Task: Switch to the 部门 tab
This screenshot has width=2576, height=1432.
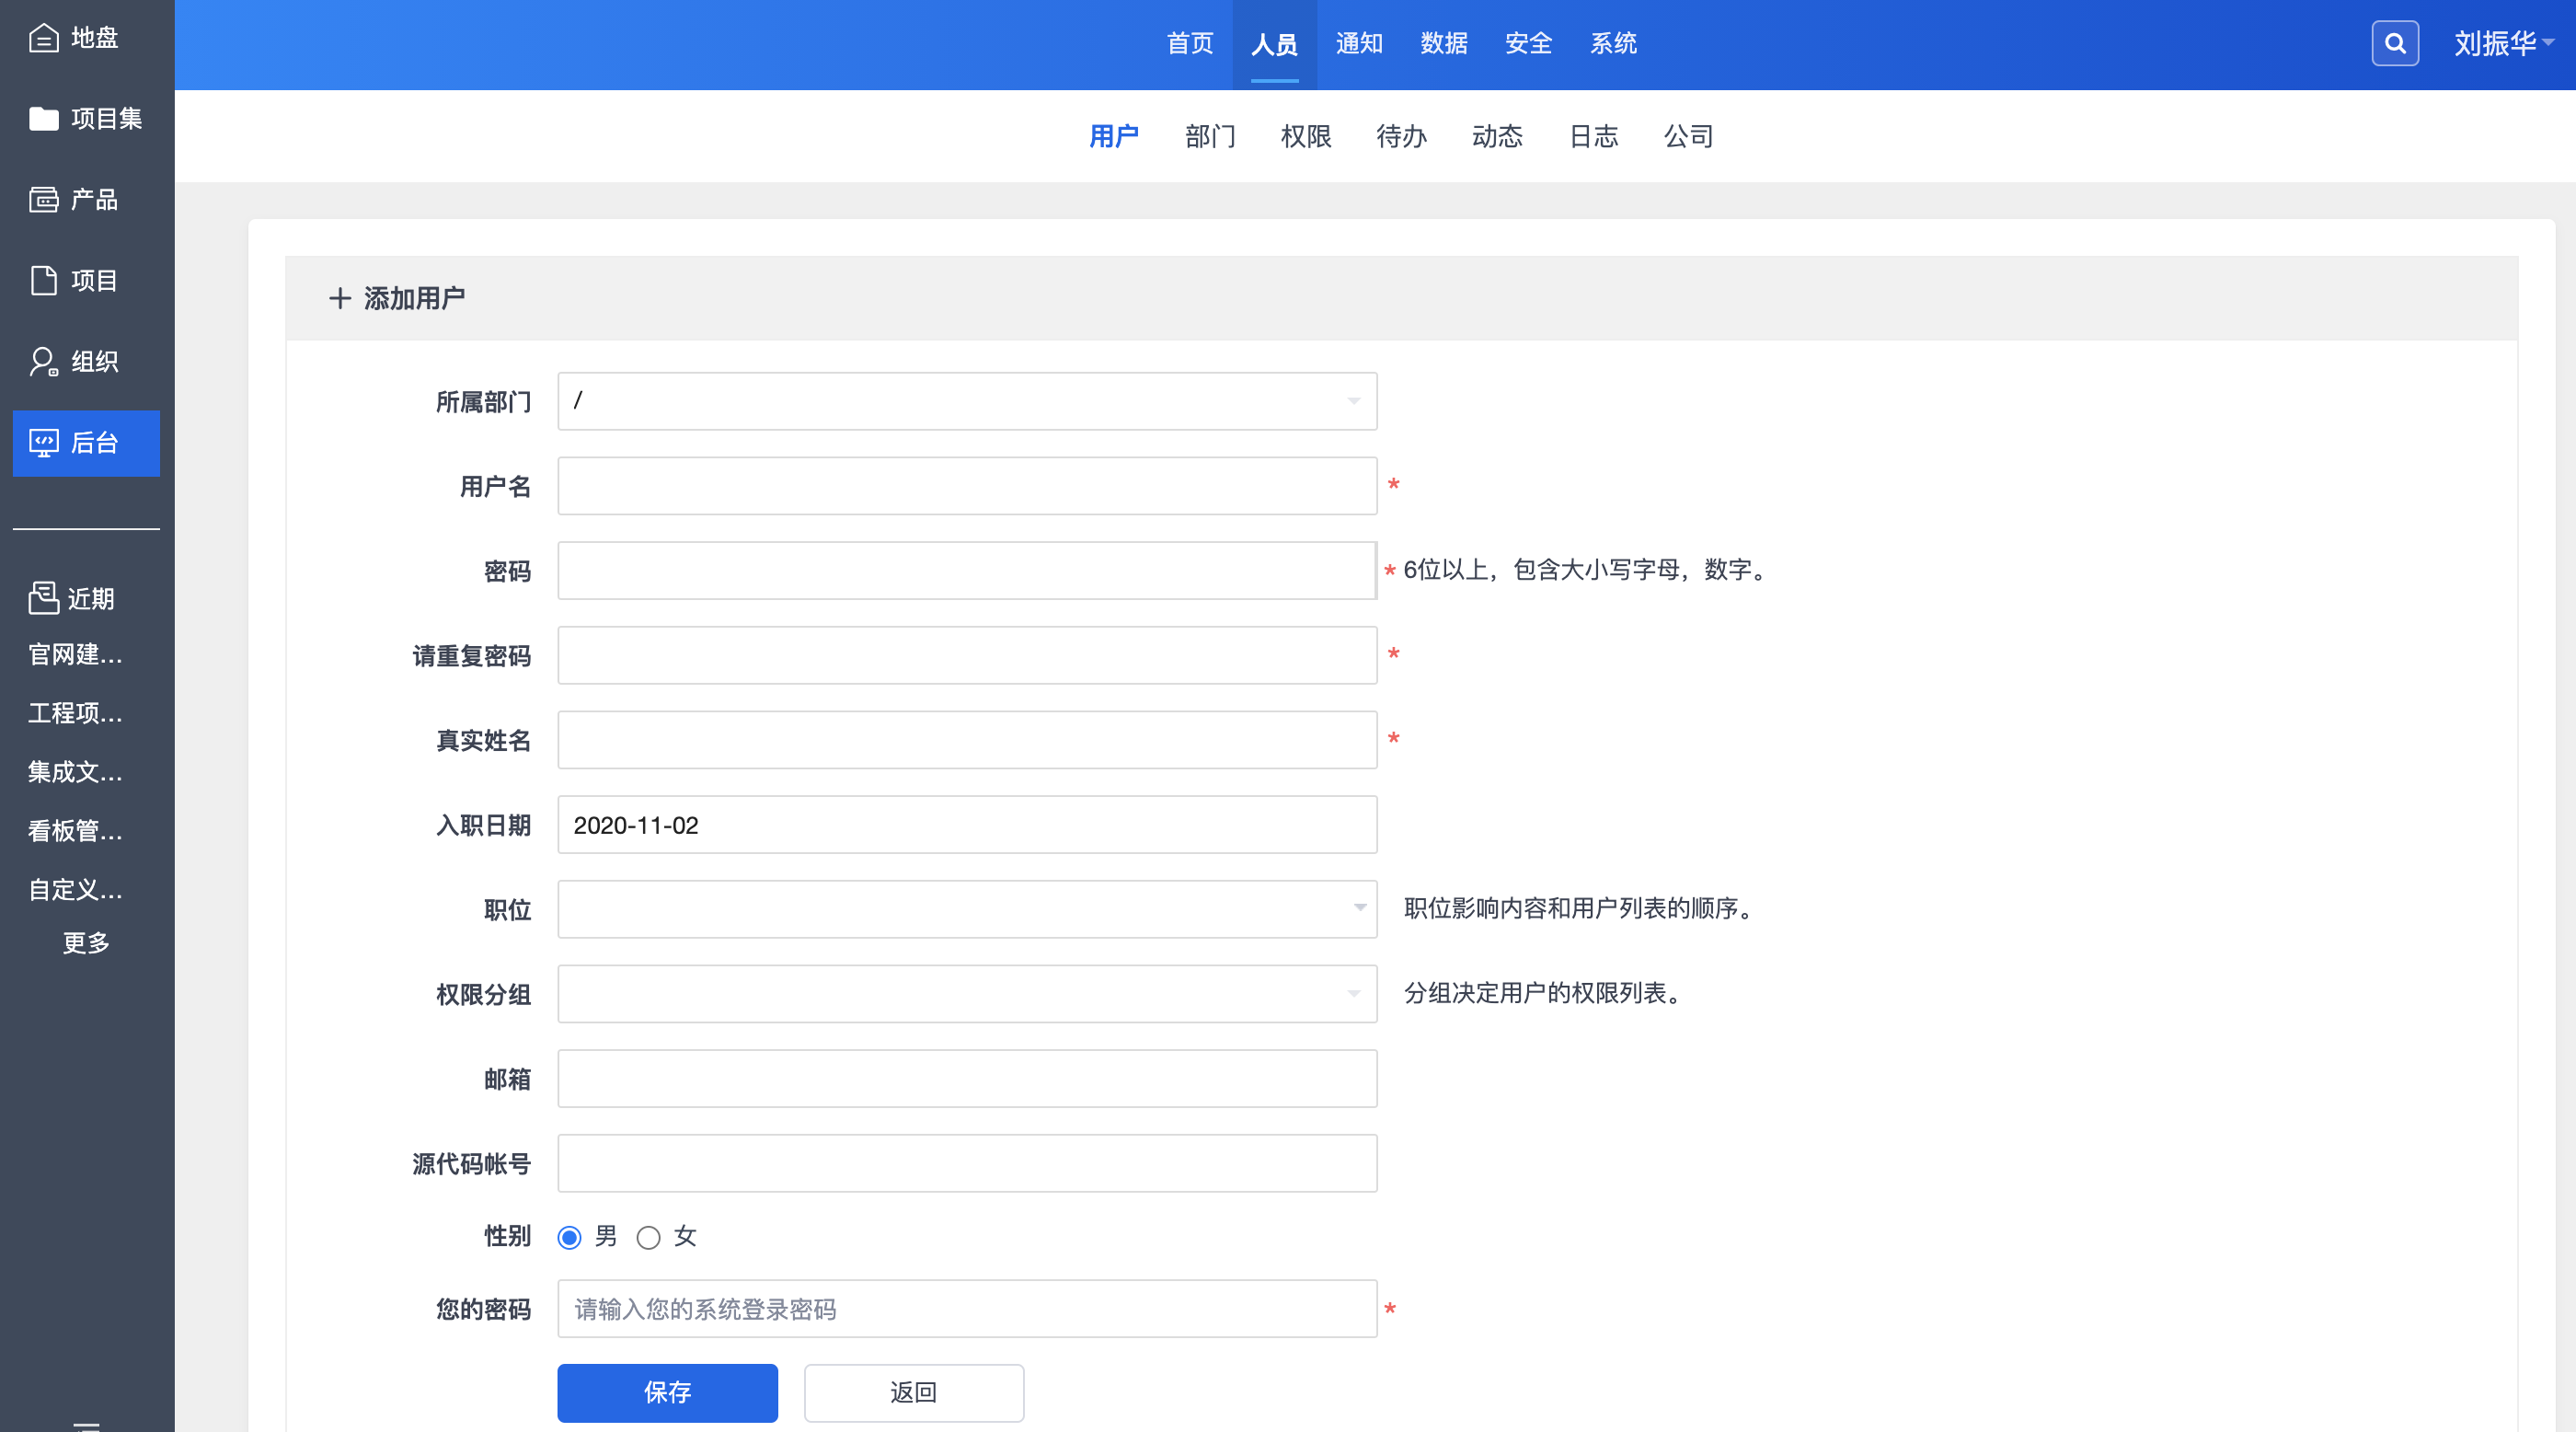Action: 1210,136
